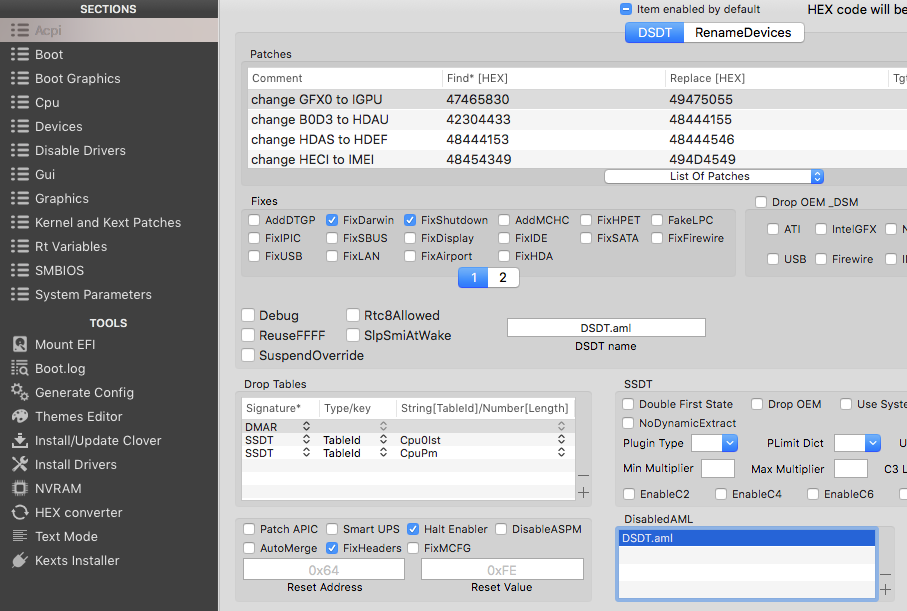The image size is (907, 611).
Task: Launch the Kexts Installer tool
Action: (x=109, y=560)
